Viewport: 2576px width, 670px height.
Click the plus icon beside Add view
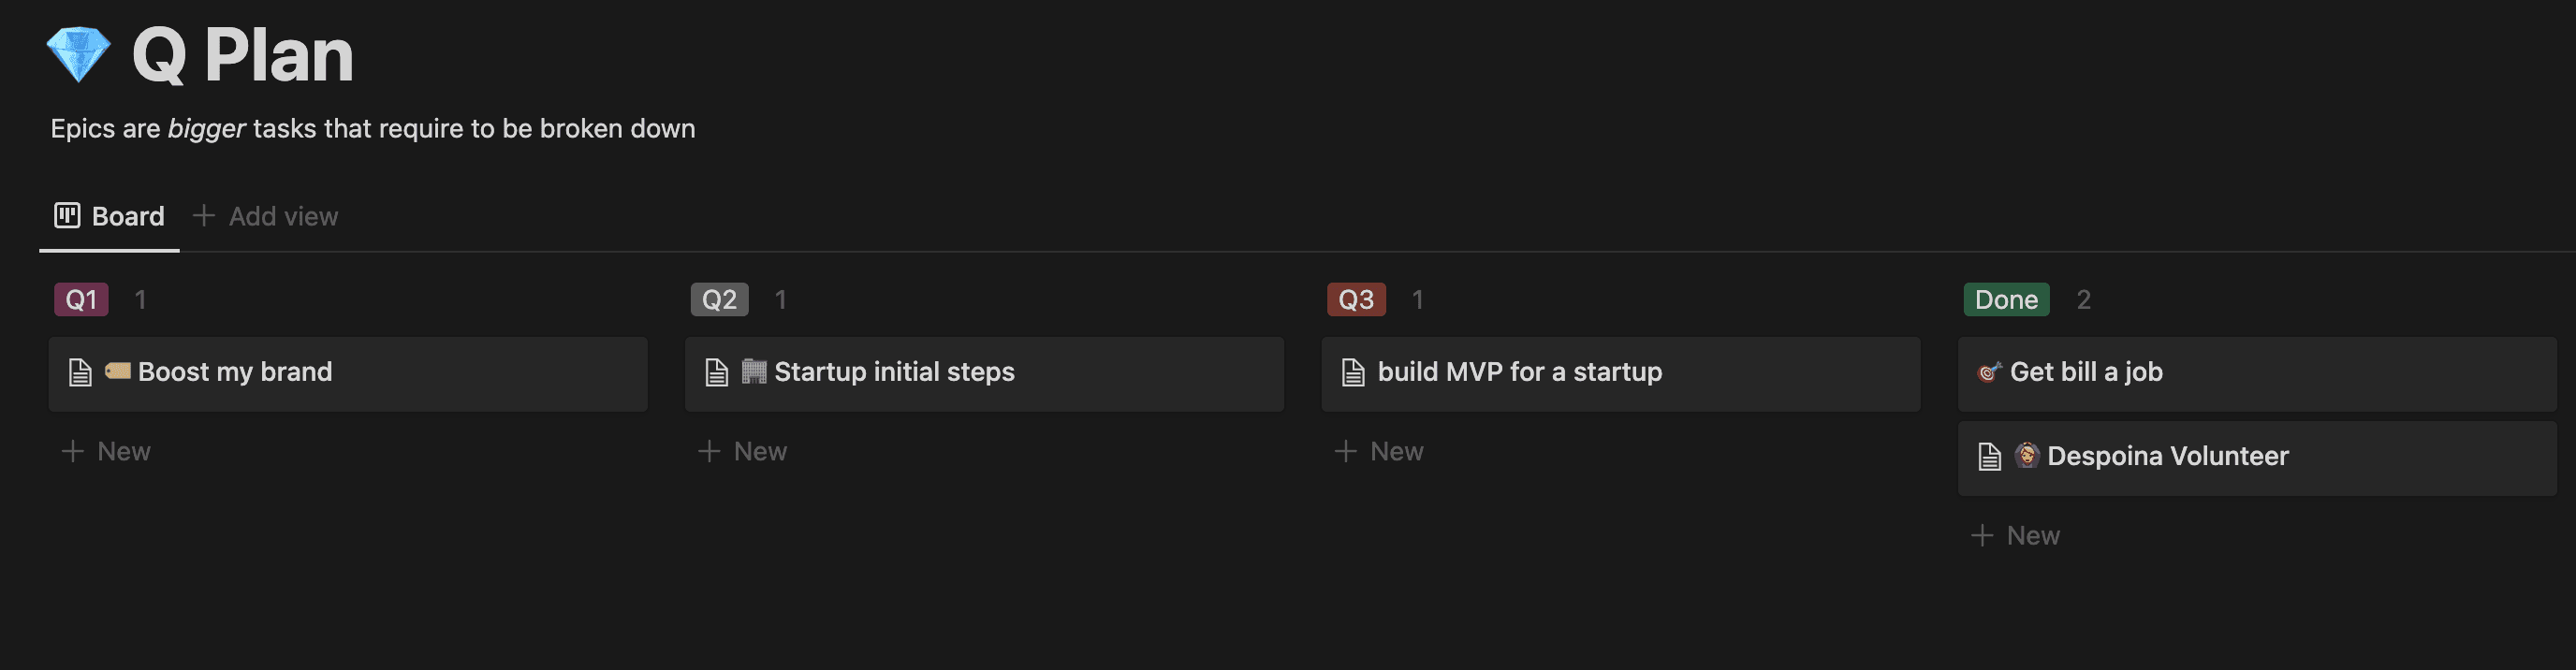204,215
